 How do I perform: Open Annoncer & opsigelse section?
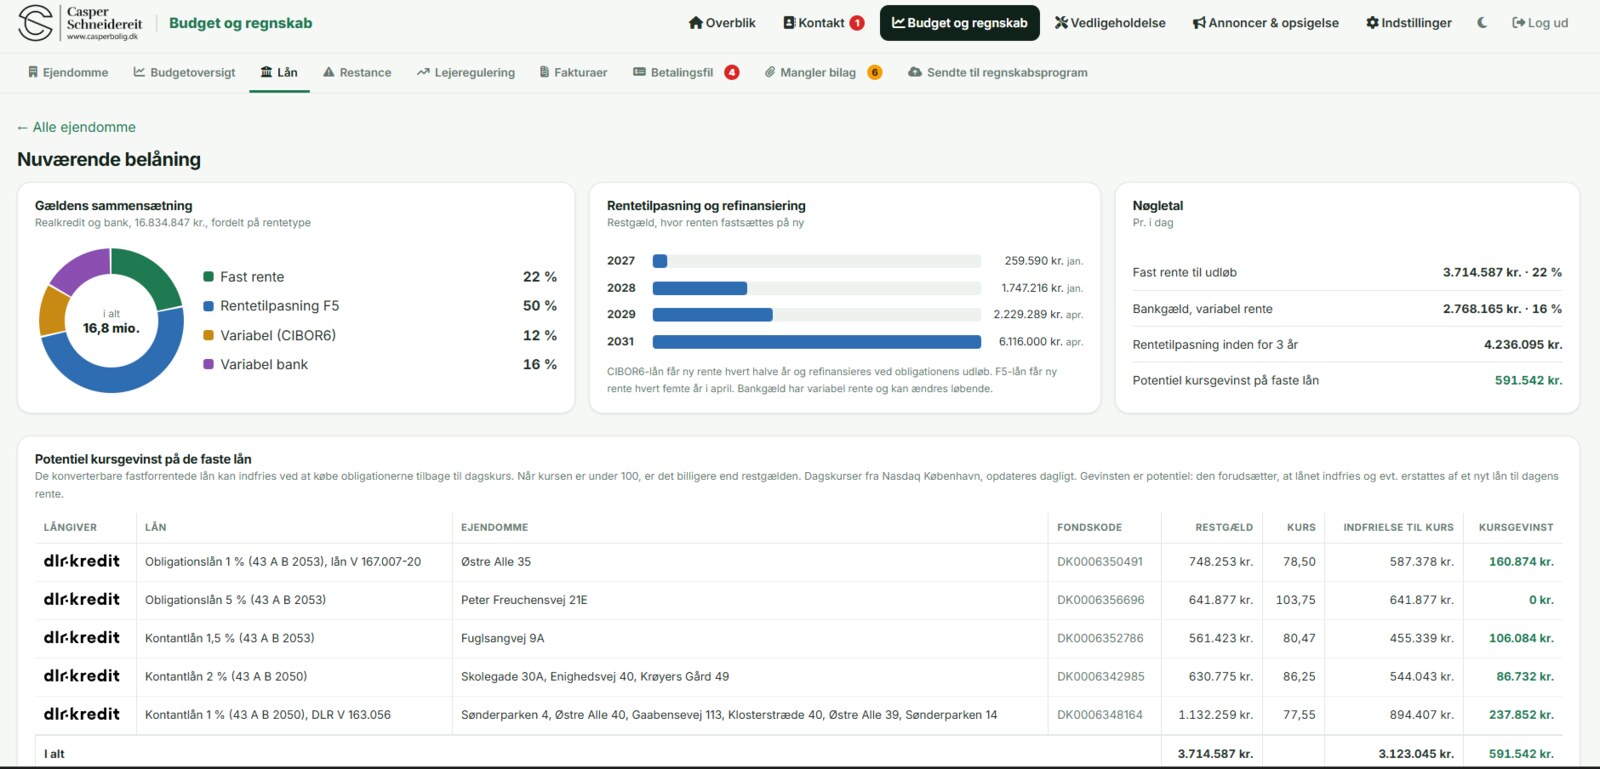(1265, 23)
